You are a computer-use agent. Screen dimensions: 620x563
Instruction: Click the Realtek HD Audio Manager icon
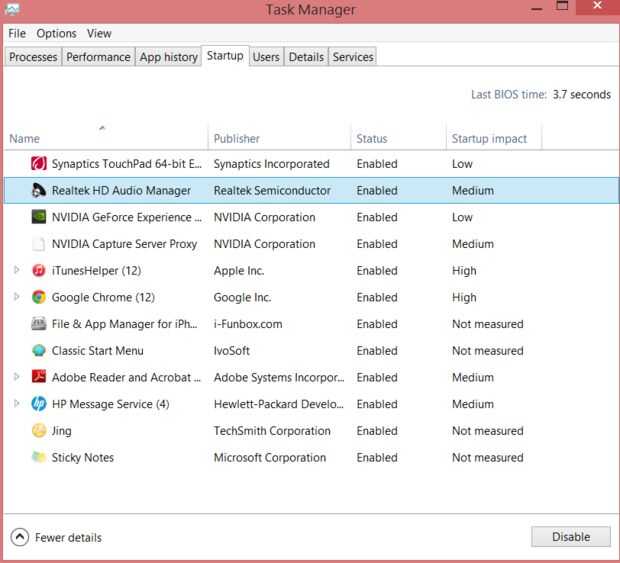pyautogui.click(x=39, y=190)
